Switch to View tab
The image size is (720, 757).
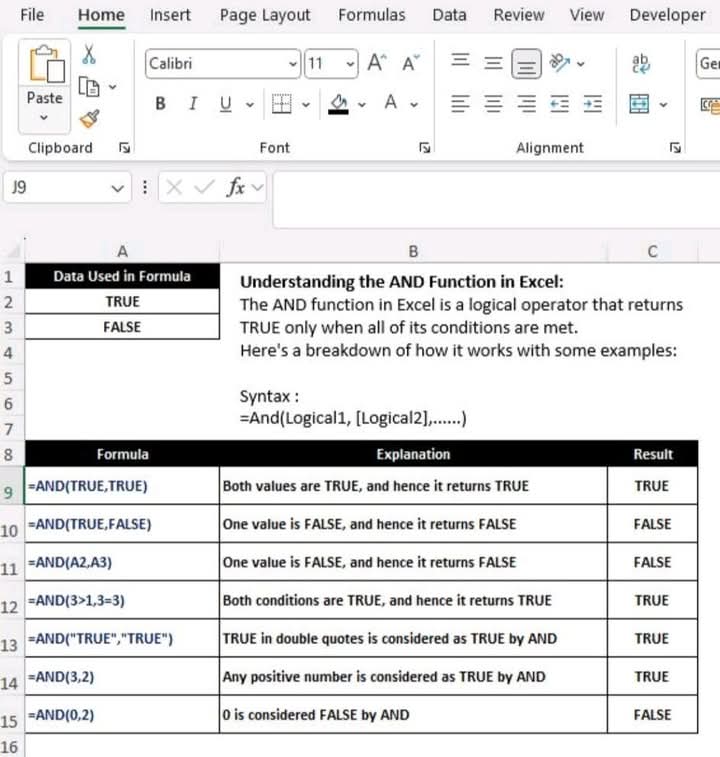click(587, 15)
